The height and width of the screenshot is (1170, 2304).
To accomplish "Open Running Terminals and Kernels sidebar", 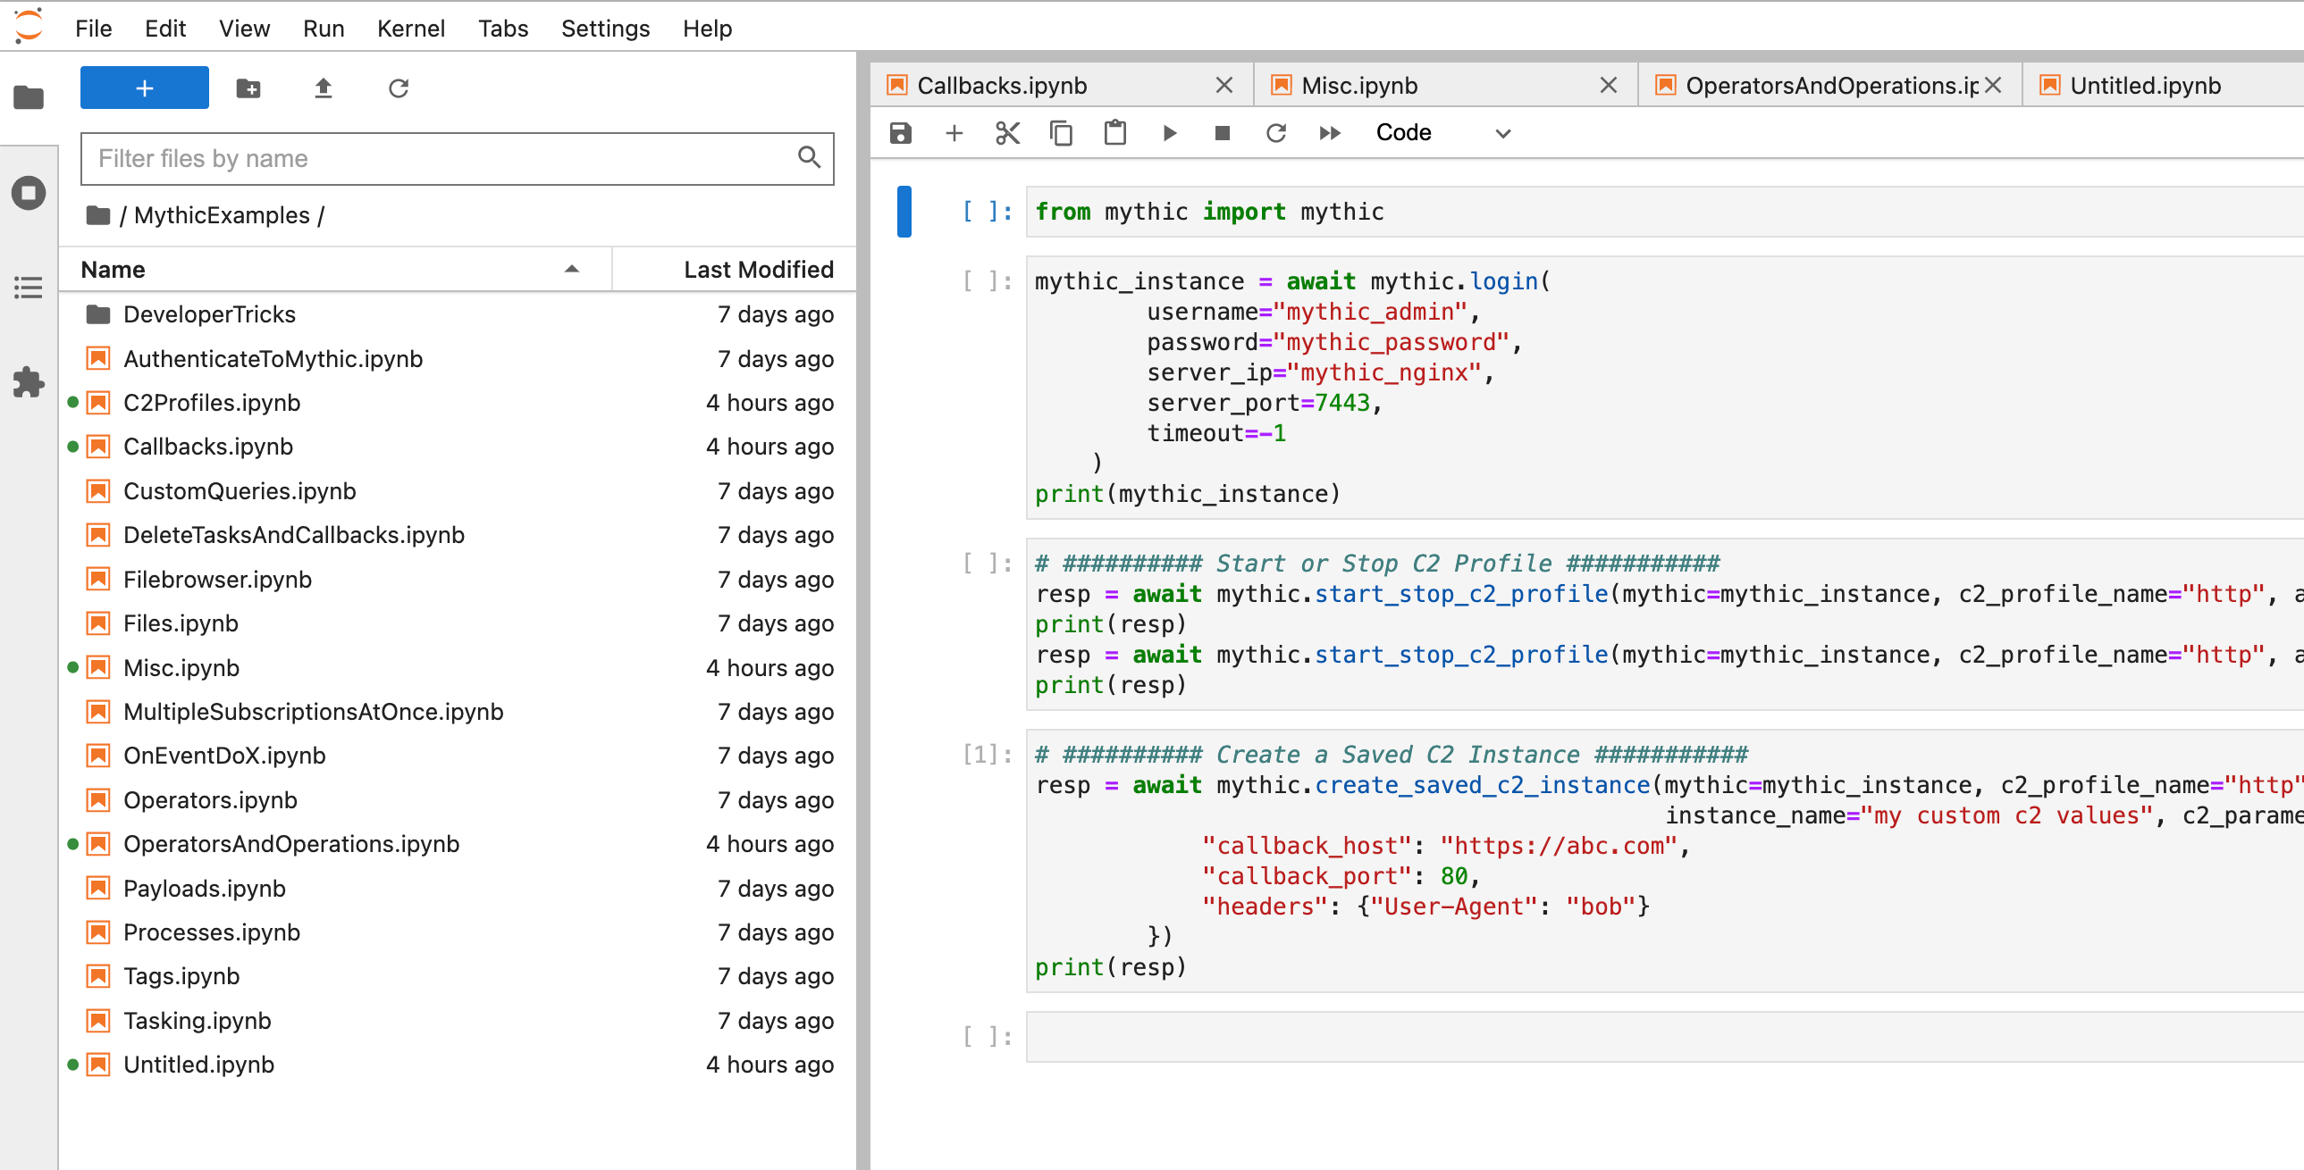I will [x=28, y=193].
